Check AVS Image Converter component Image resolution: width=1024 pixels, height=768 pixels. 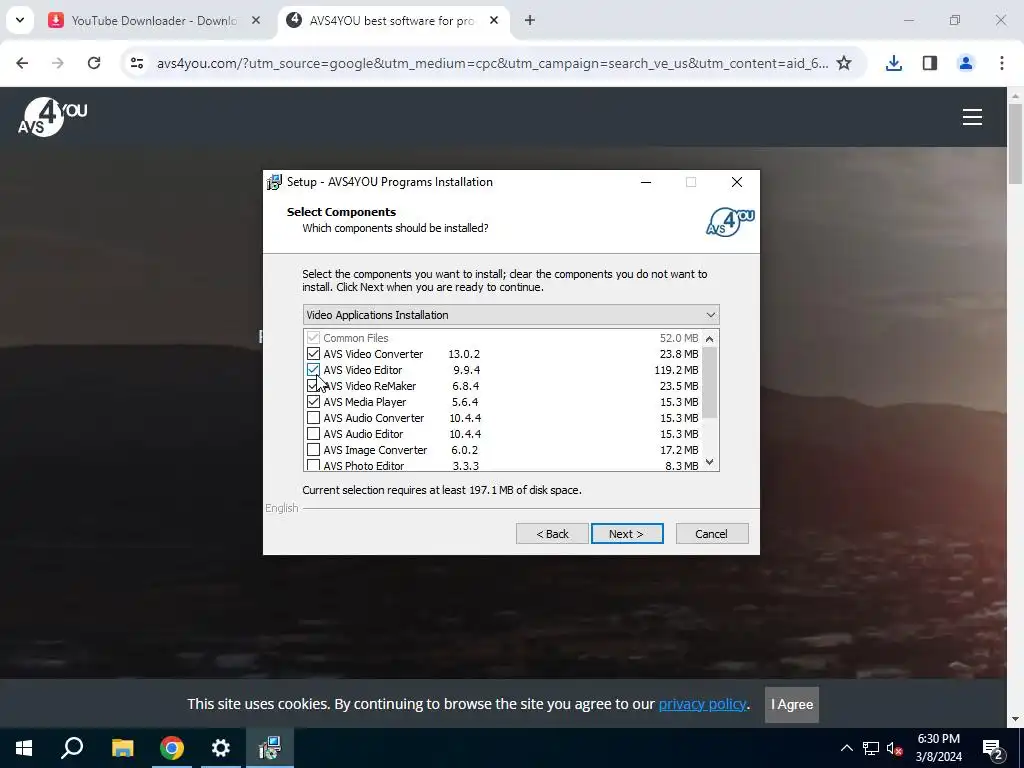coord(313,450)
